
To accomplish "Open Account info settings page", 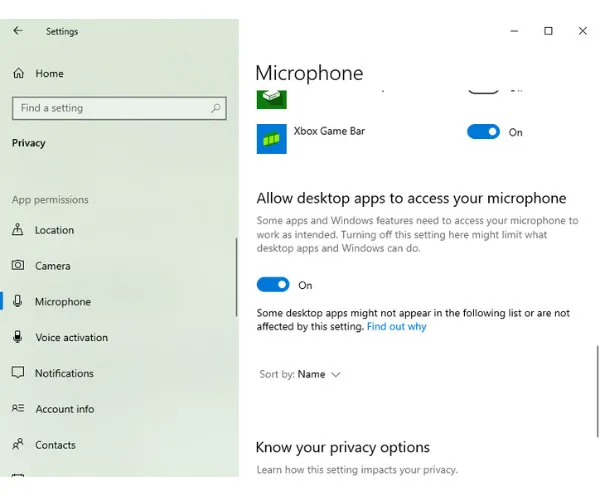I will [64, 409].
